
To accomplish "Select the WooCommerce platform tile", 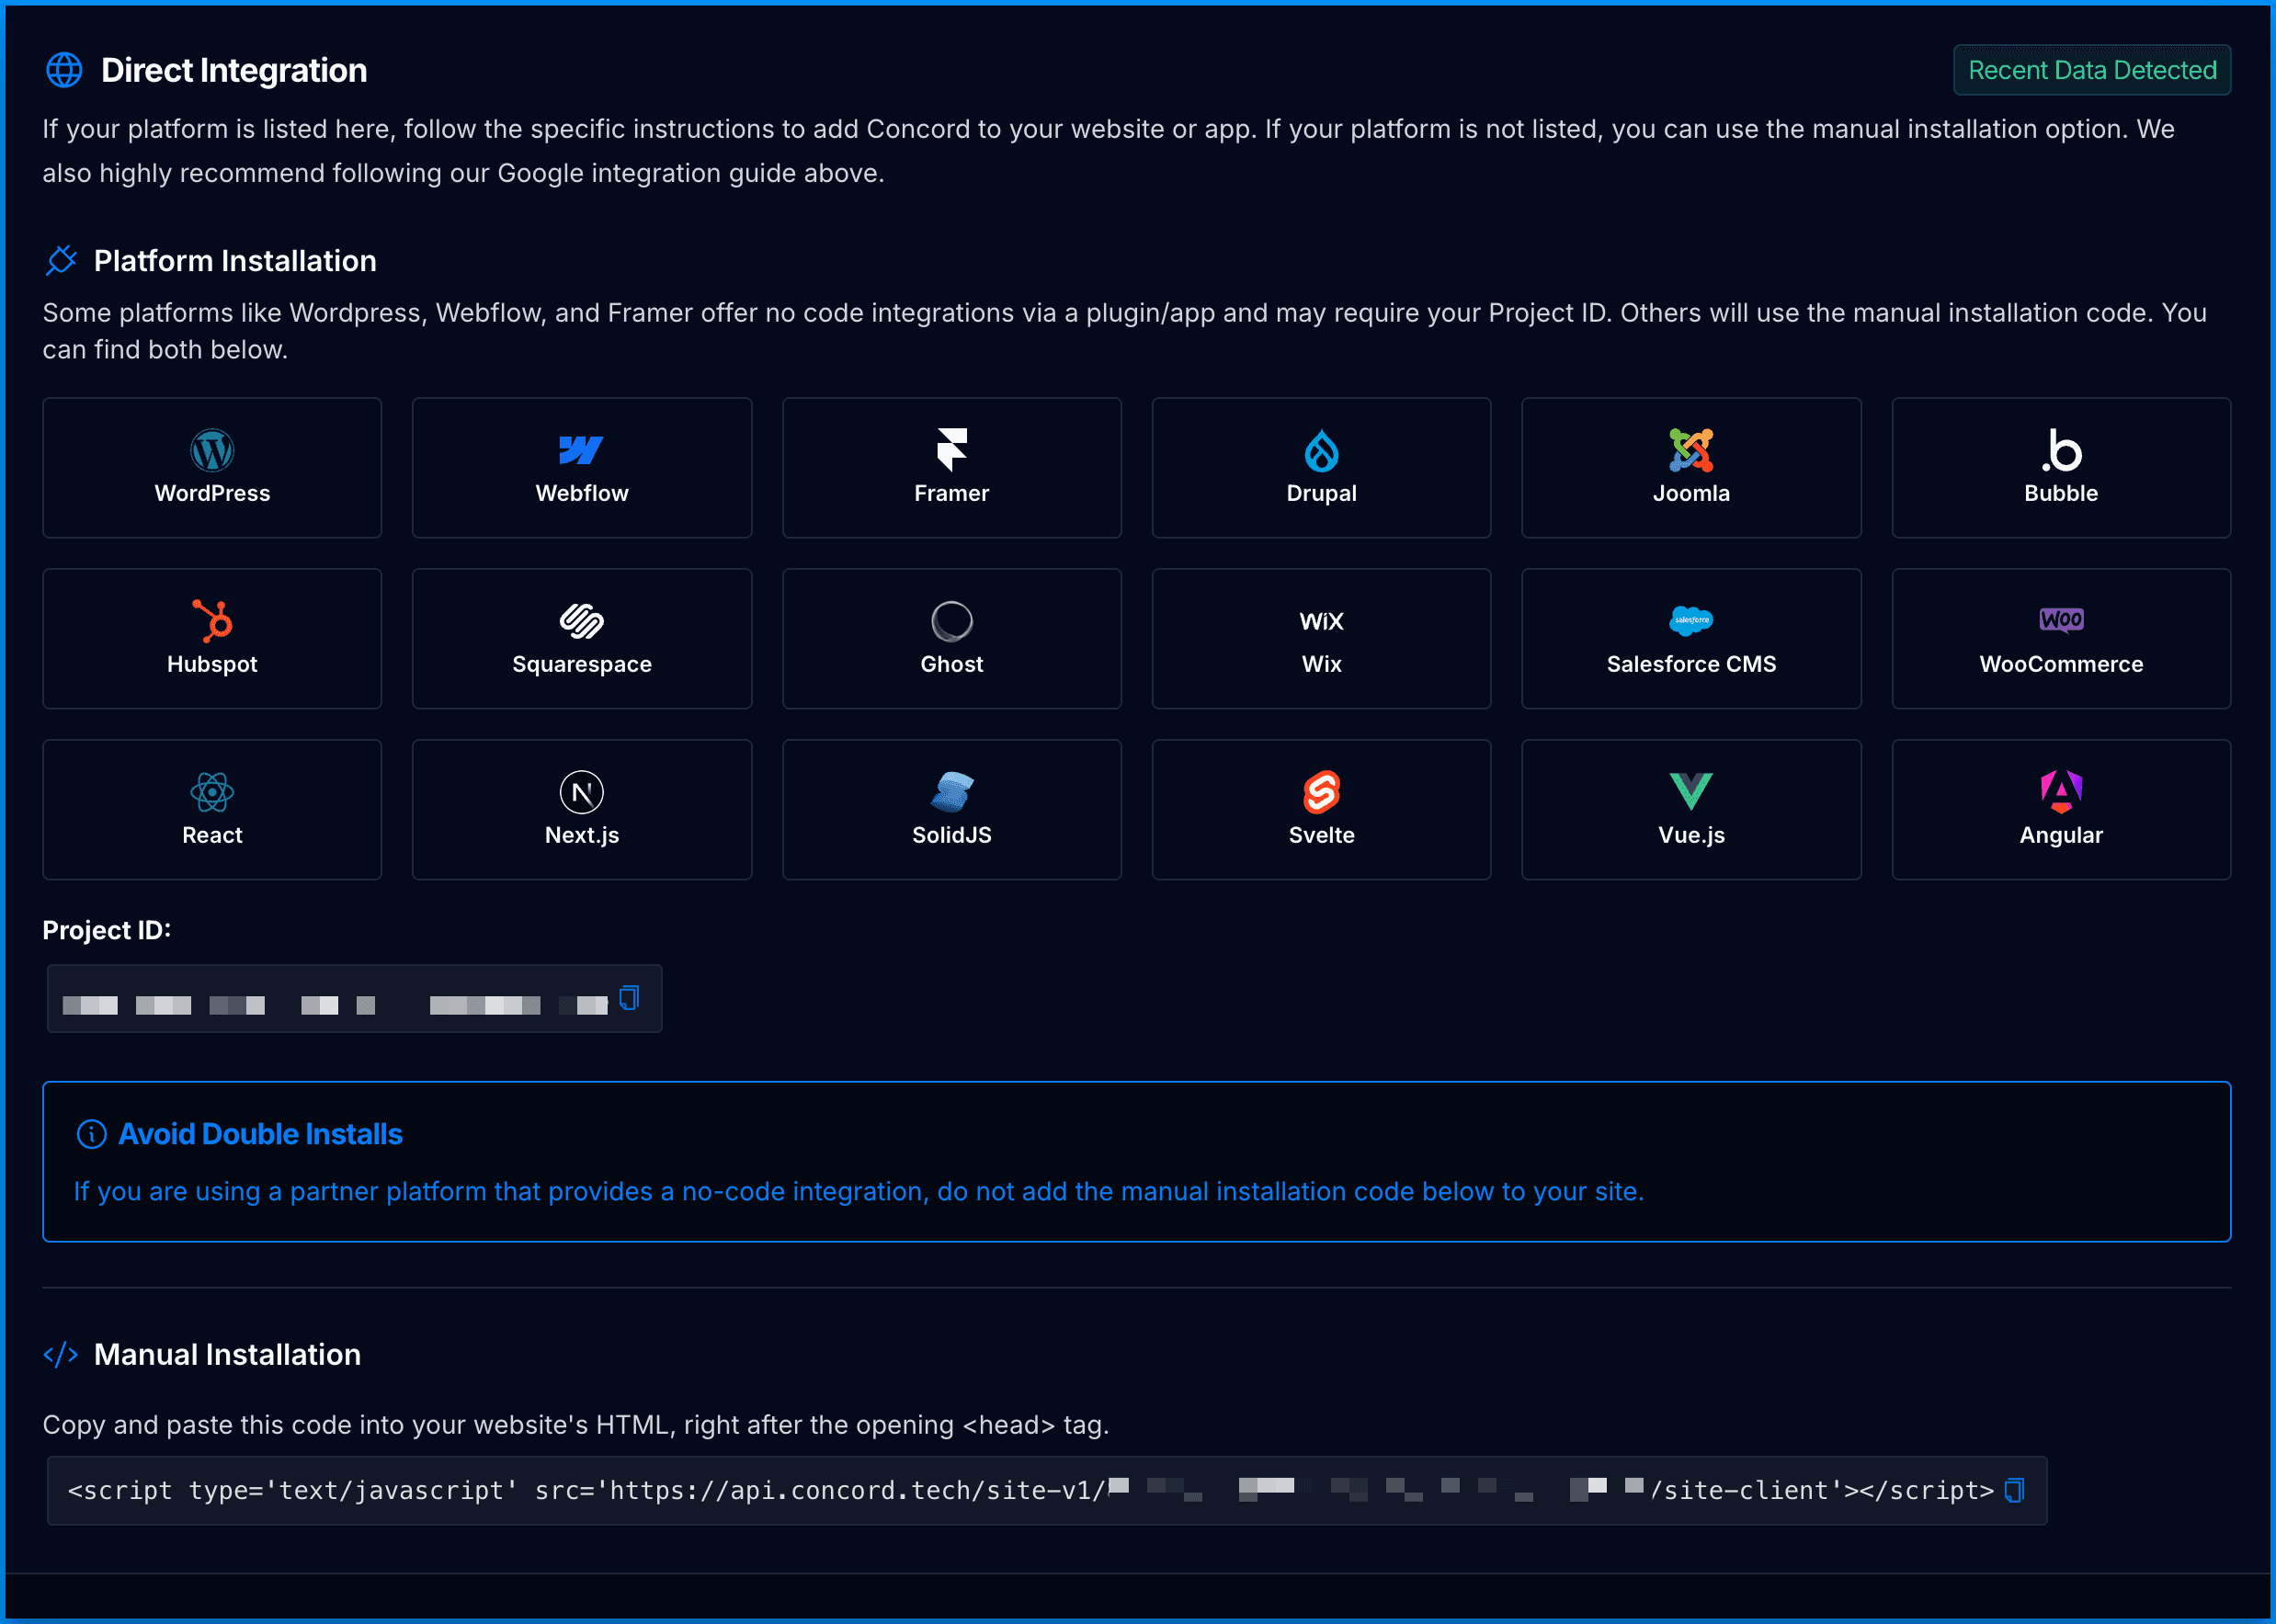I will pos(2060,638).
